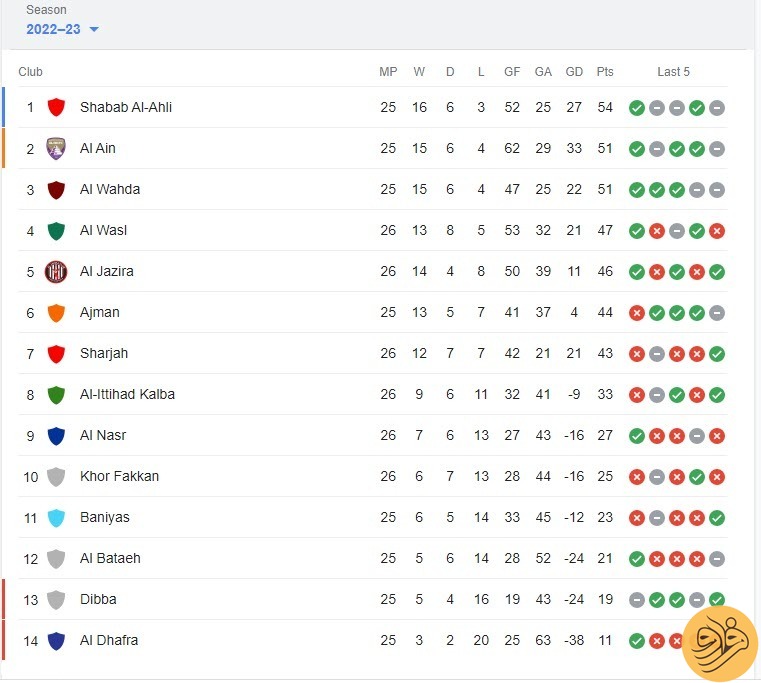Click the GD column header
This screenshot has height=683, width=761.
[574, 72]
